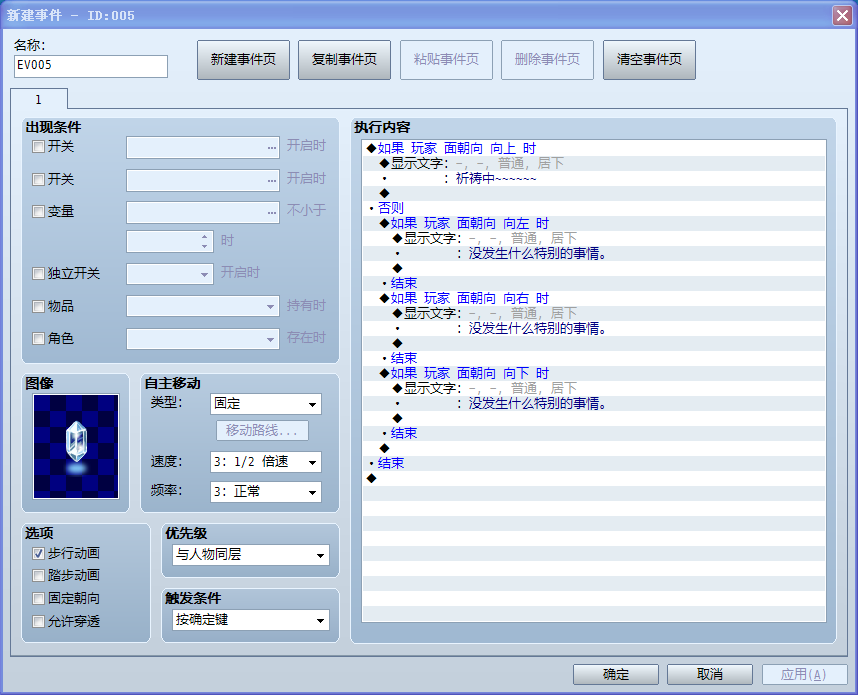This screenshot has height=695, width=858.
Task: Enable the 踏步动画 option
Action: point(38,576)
